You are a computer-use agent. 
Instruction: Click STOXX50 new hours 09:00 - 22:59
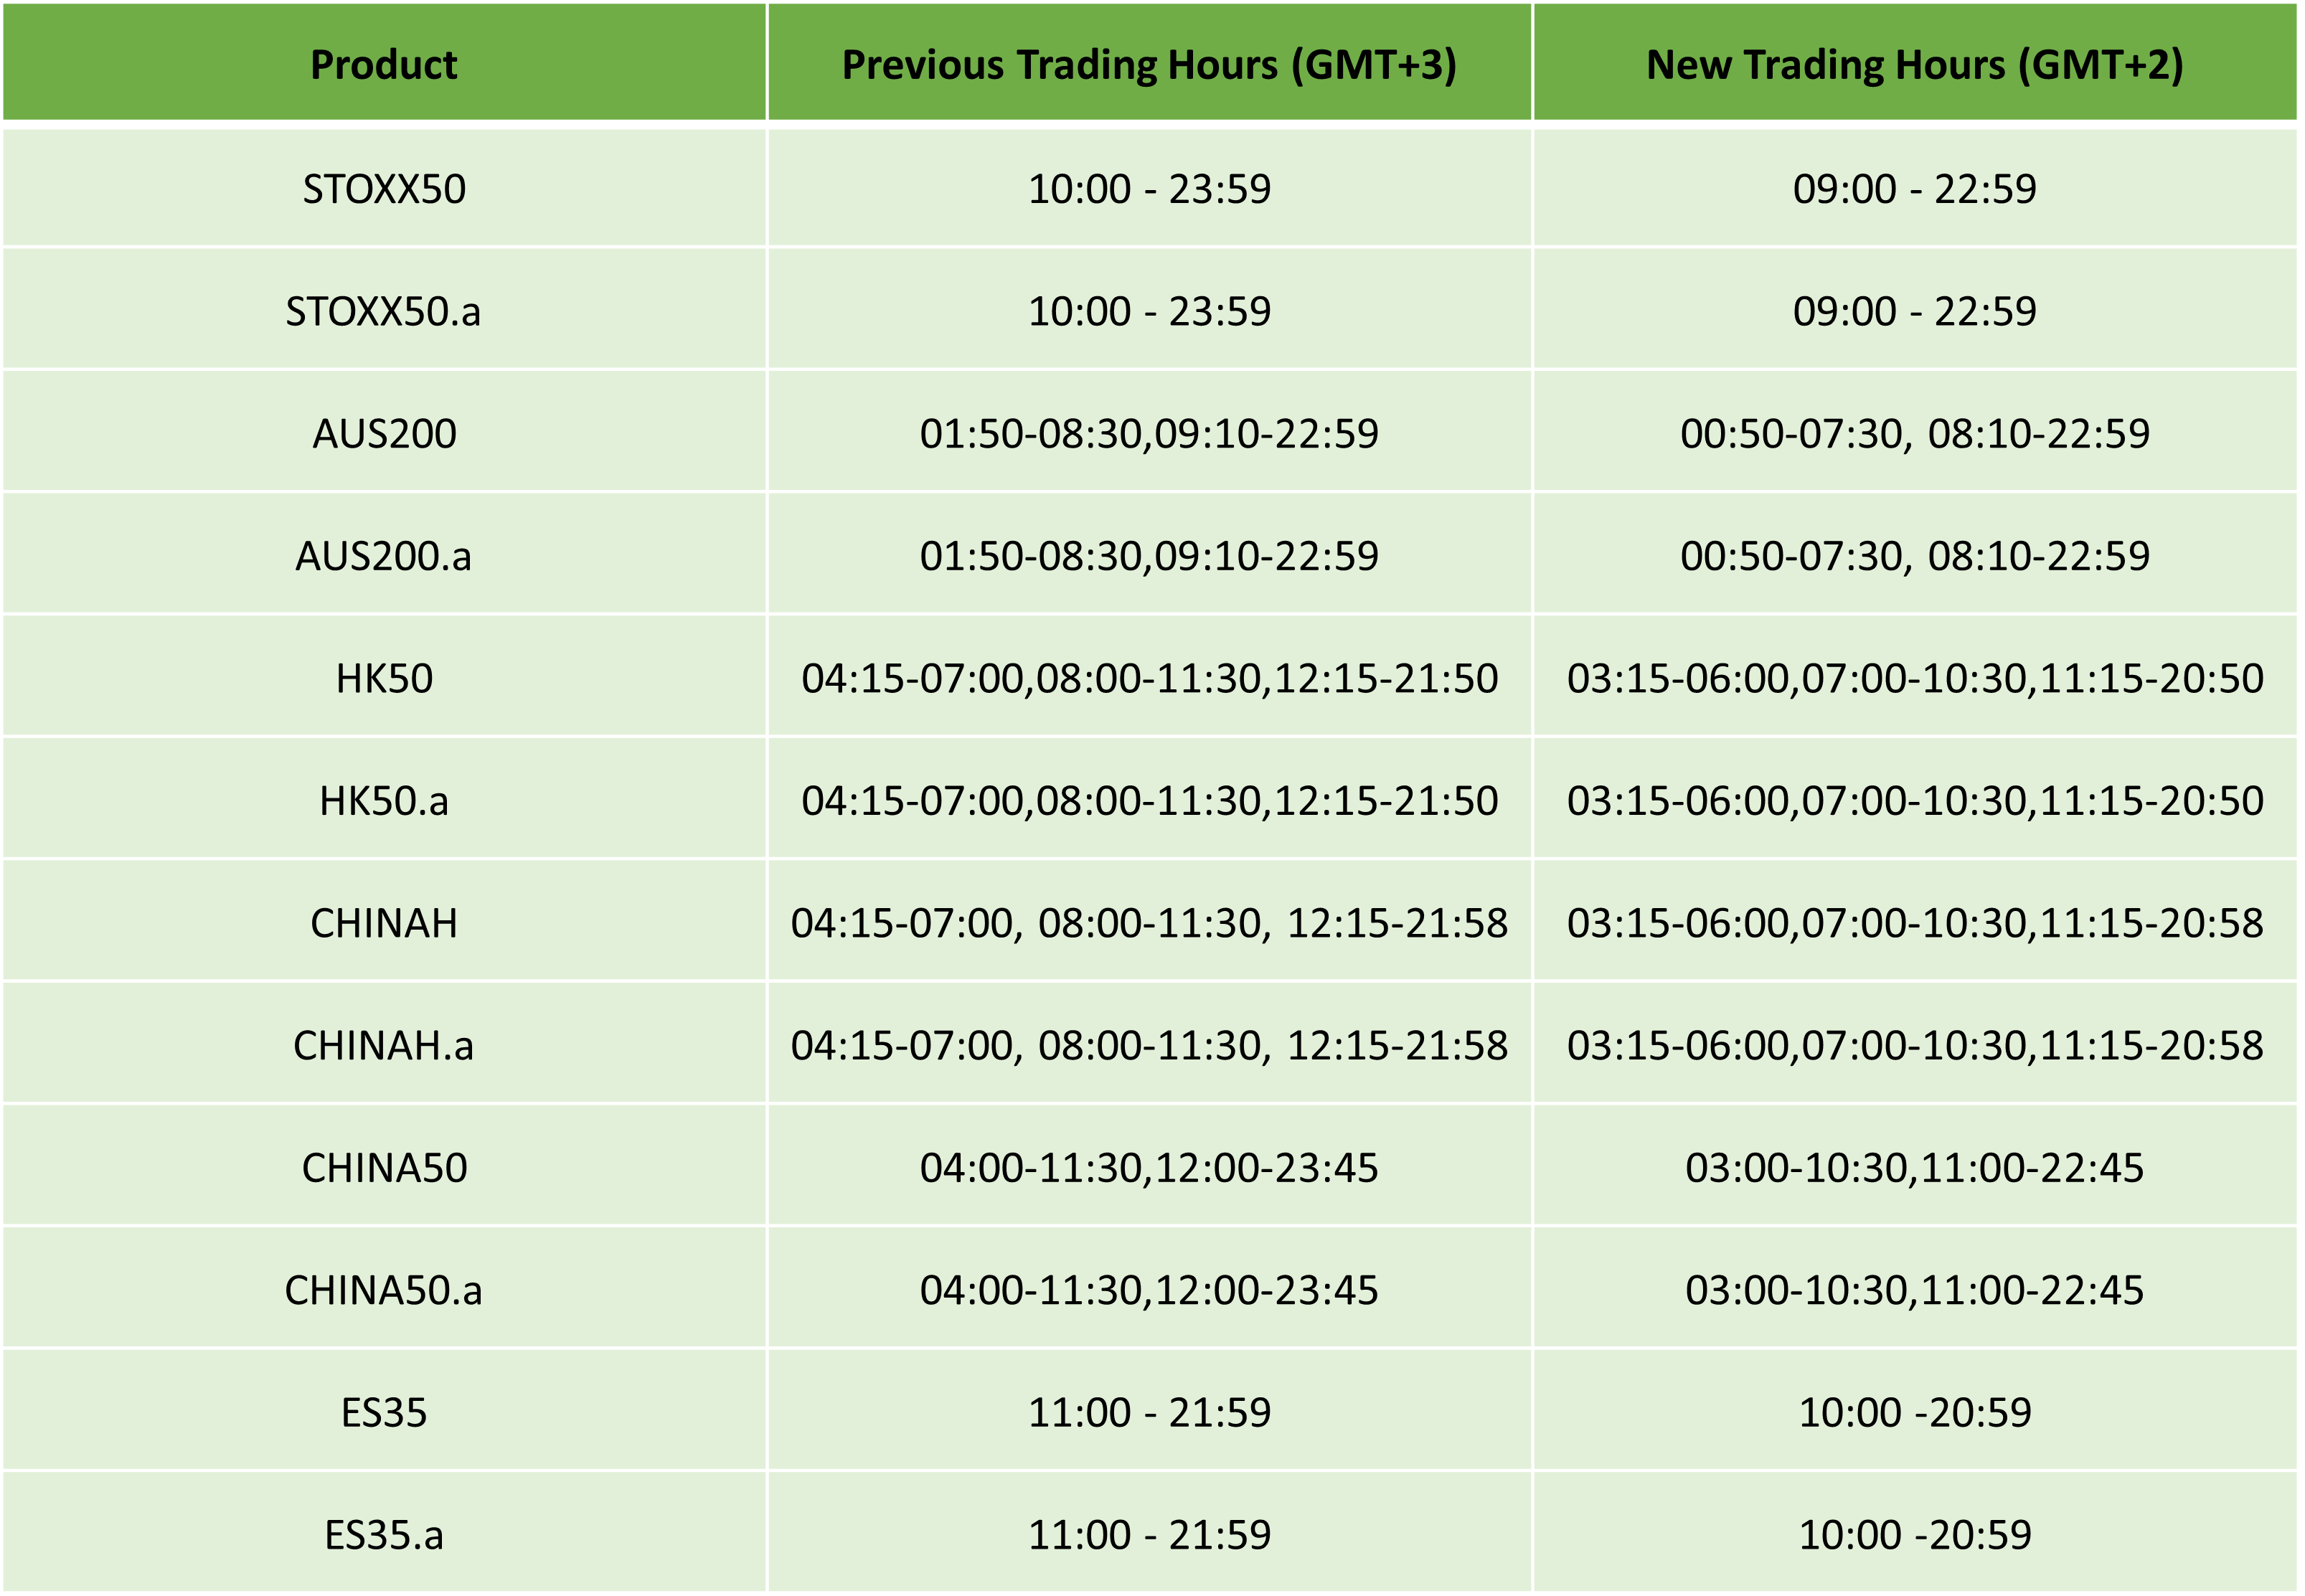pyautogui.click(x=1915, y=189)
